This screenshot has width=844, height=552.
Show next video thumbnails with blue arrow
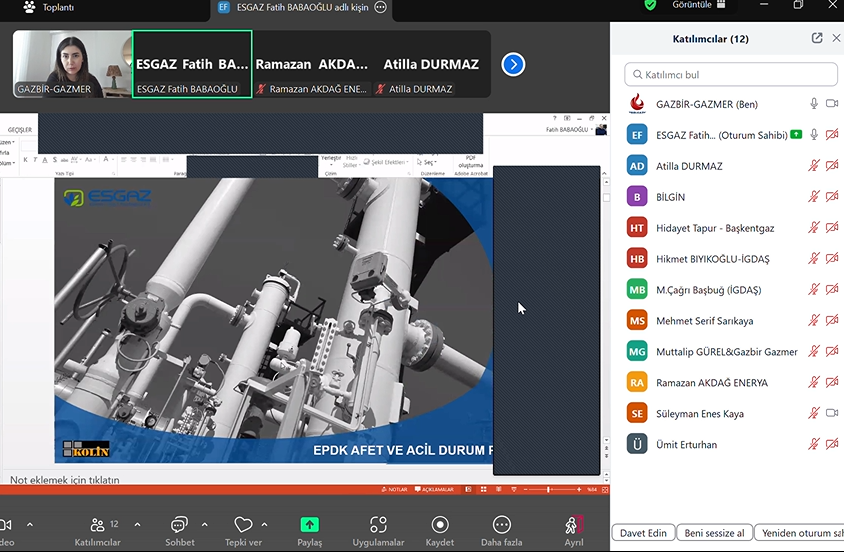(x=514, y=65)
